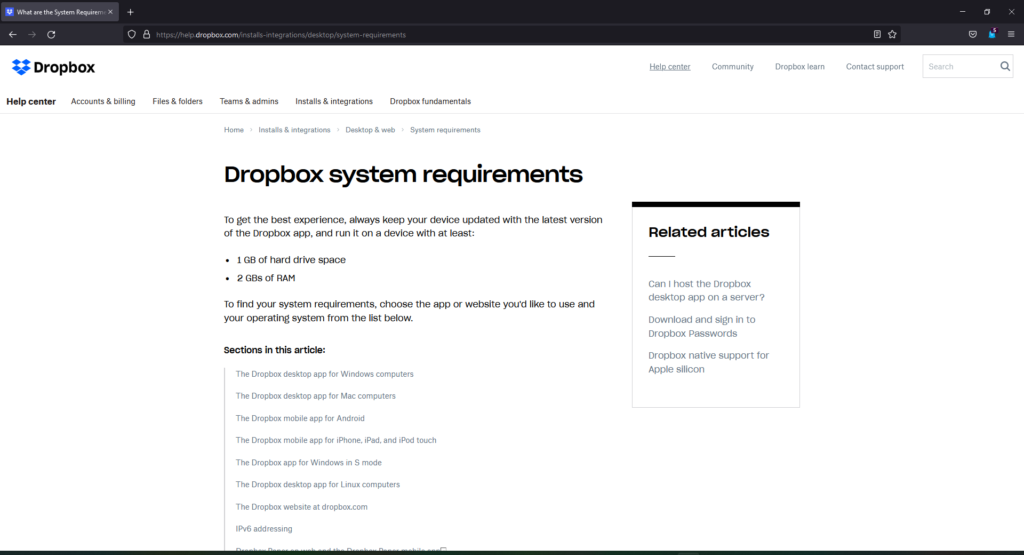Open Accounts & billing menu
This screenshot has height=555, width=1024.
[103, 101]
